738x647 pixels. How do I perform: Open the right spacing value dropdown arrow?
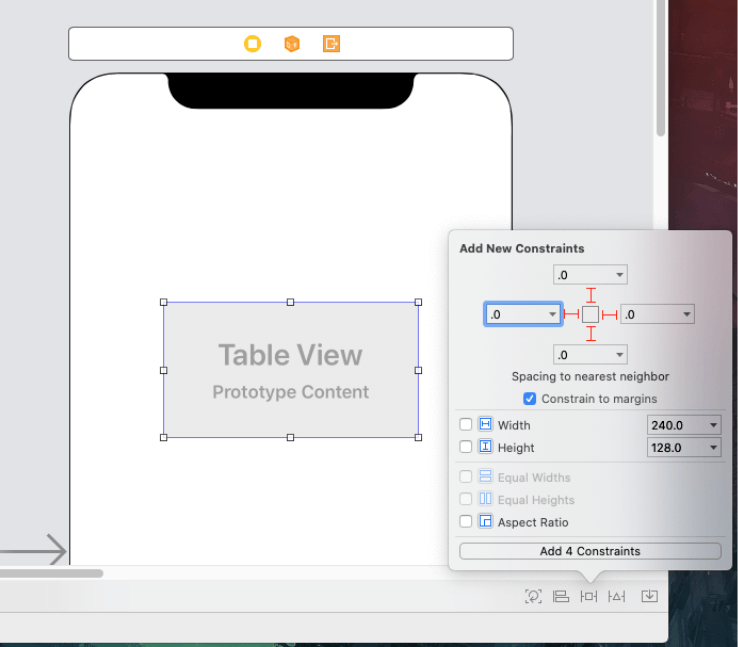tap(687, 314)
